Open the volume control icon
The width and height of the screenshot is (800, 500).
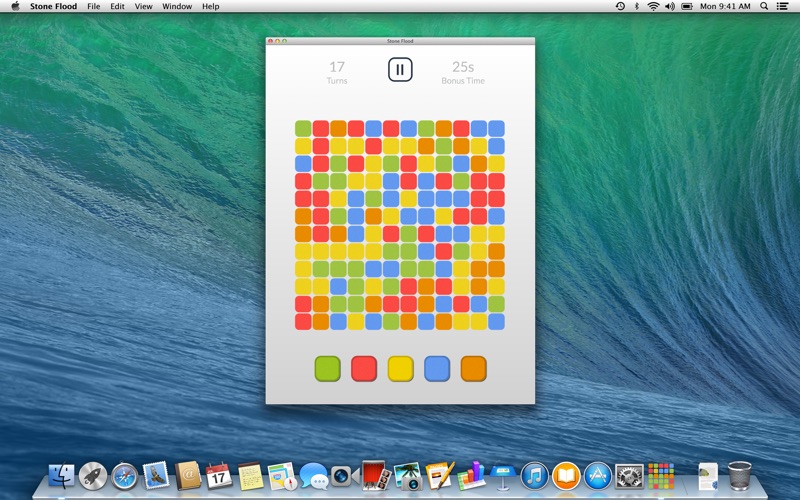pyautogui.click(x=671, y=6)
